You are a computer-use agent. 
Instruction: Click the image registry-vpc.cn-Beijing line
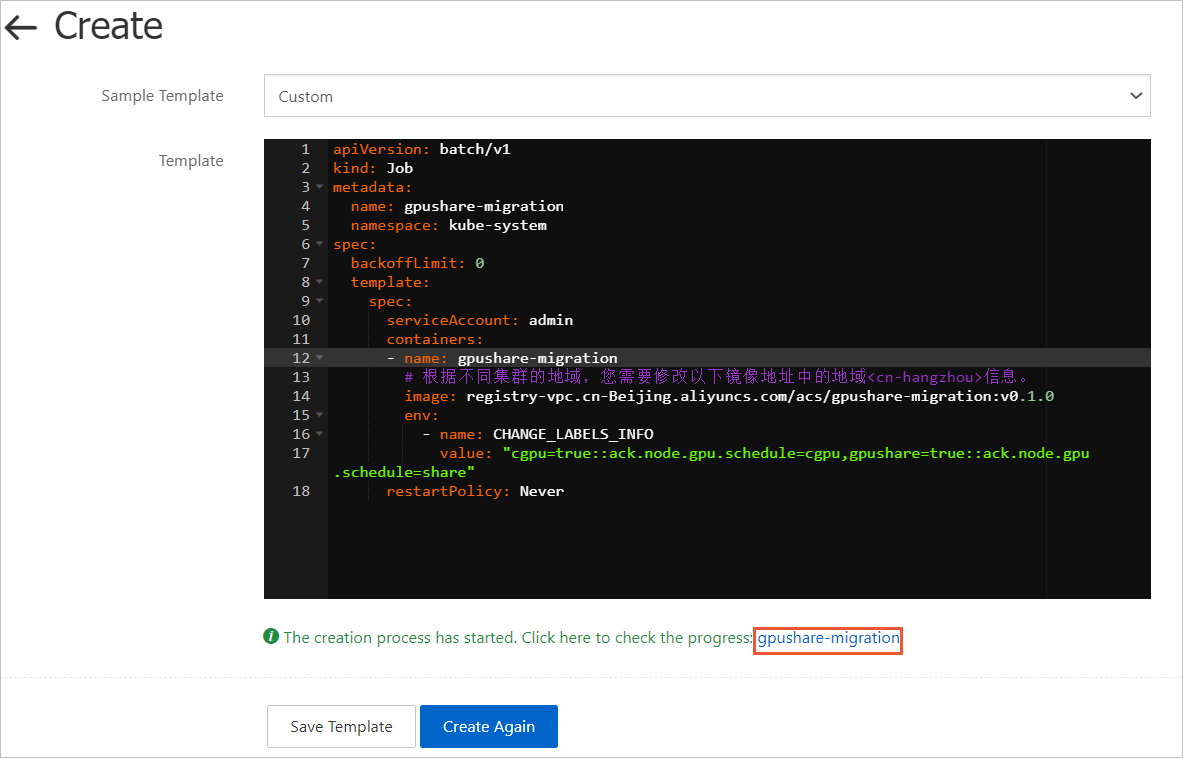[x=729, y=397]
